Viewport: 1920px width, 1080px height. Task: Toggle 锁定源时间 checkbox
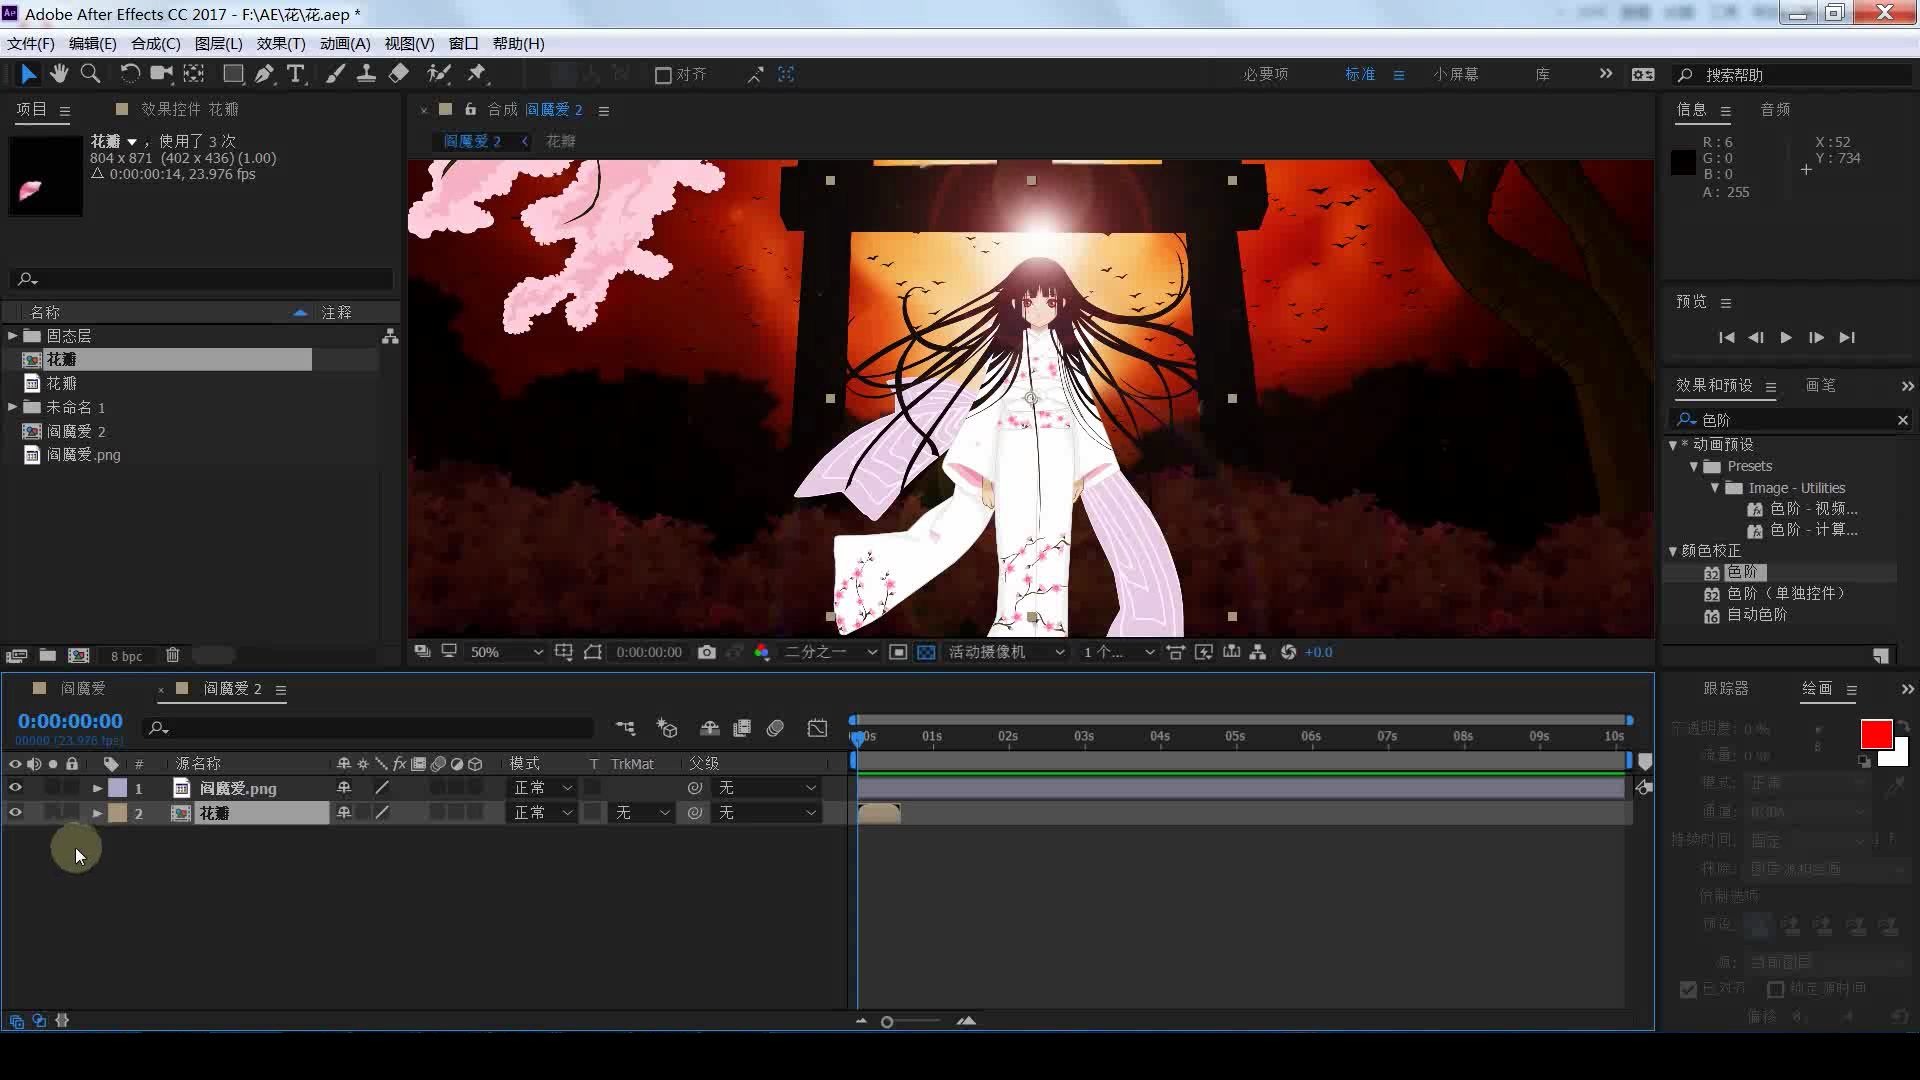coord(1776,989)
